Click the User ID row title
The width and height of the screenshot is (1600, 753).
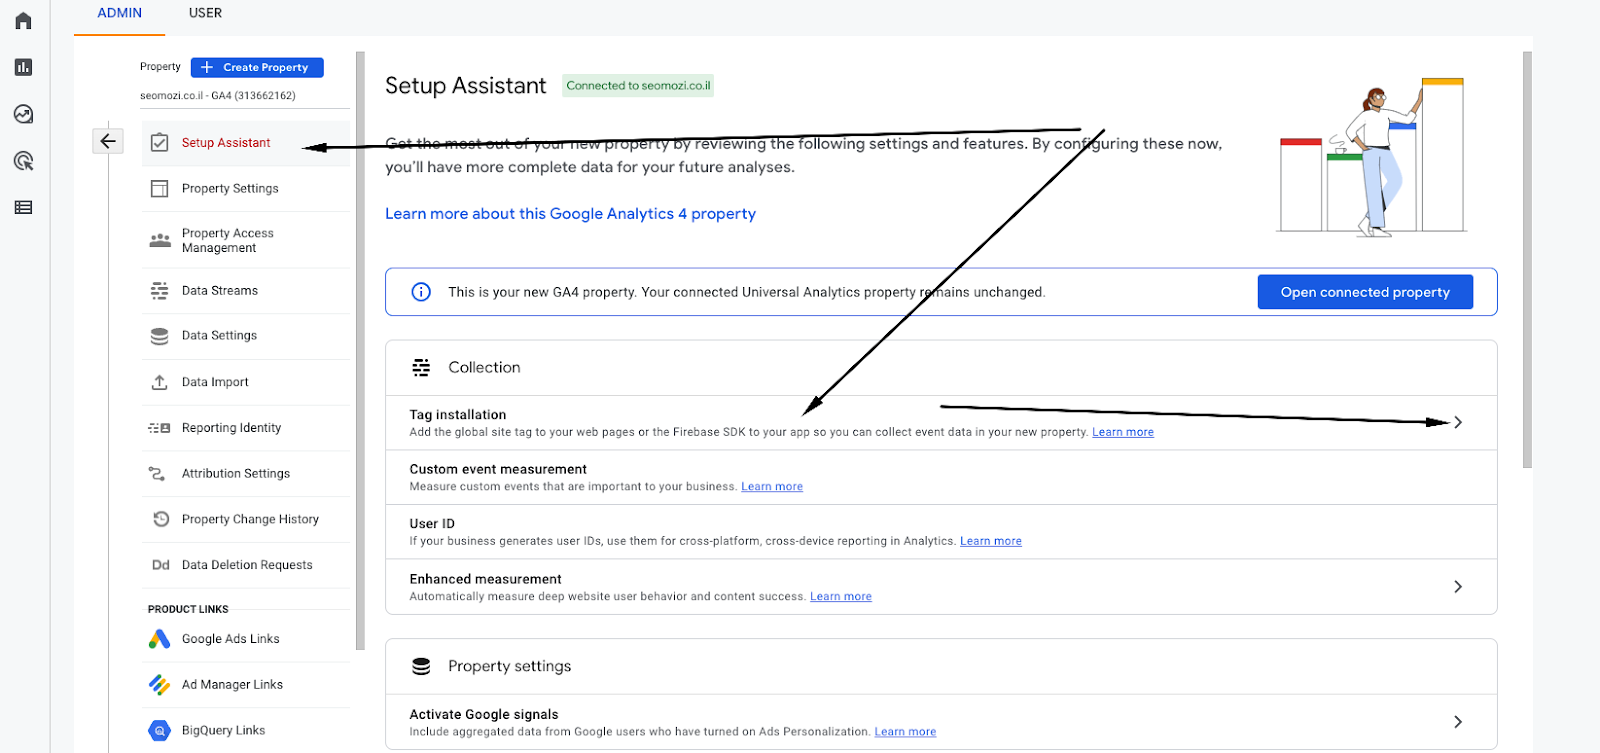[x=432, y=524]
